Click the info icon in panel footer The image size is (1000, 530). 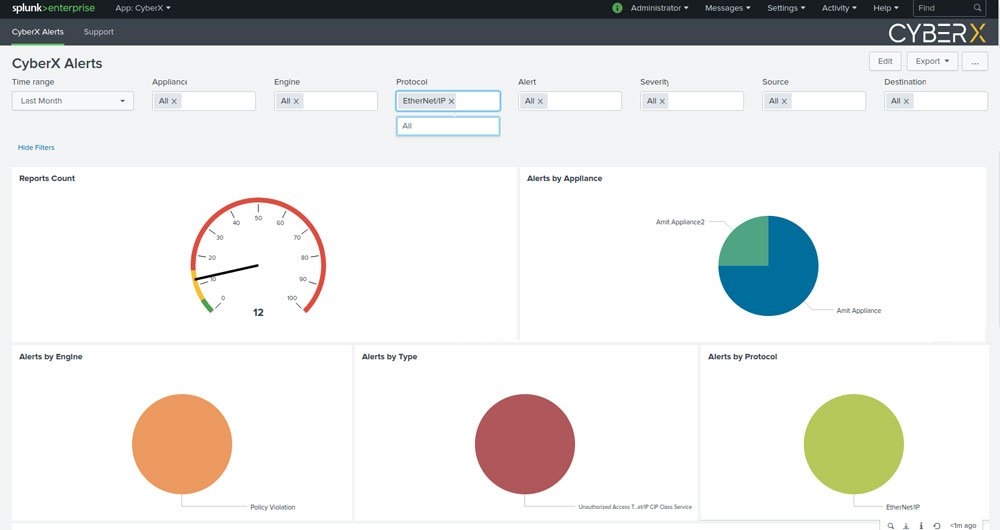tap(921, 526)
